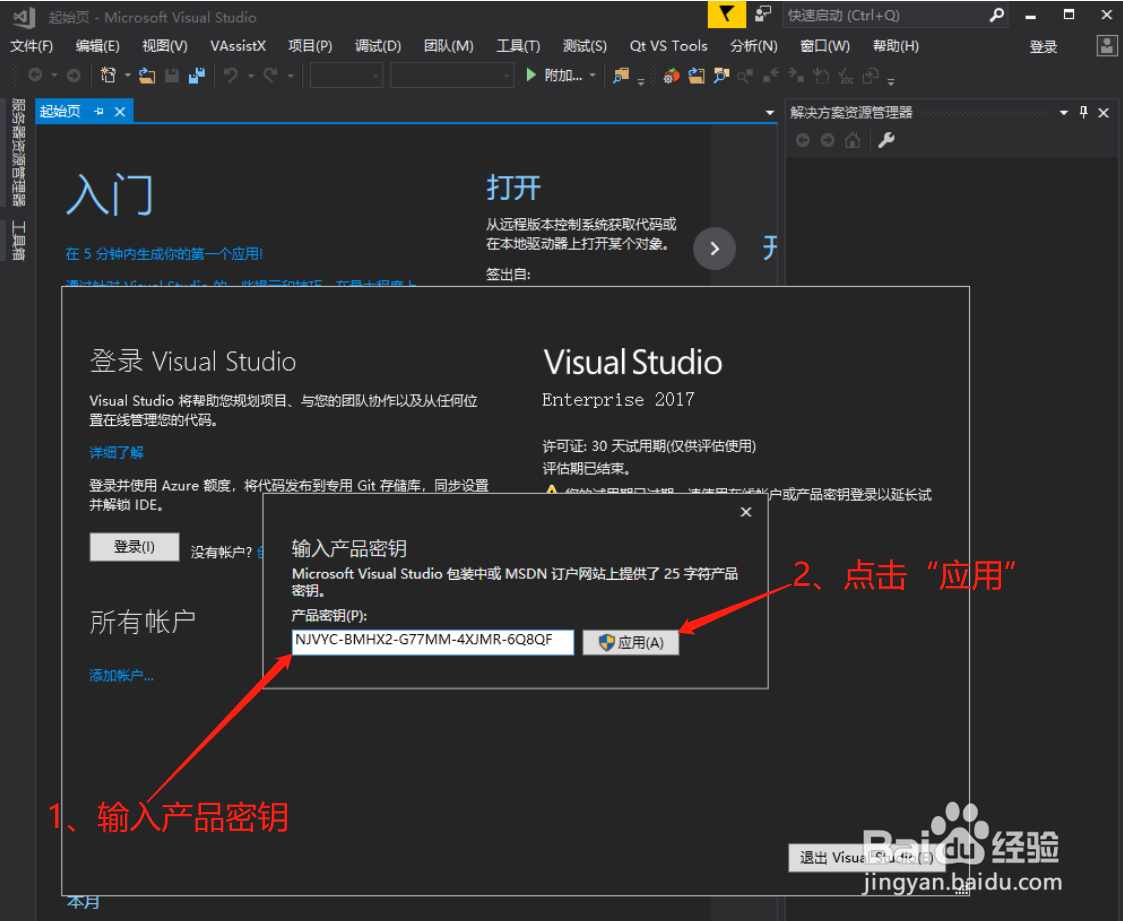Viewport: 1123px width, 921px height.
Task: Click the send feedback icon in title bar
Action: [763, 14]
